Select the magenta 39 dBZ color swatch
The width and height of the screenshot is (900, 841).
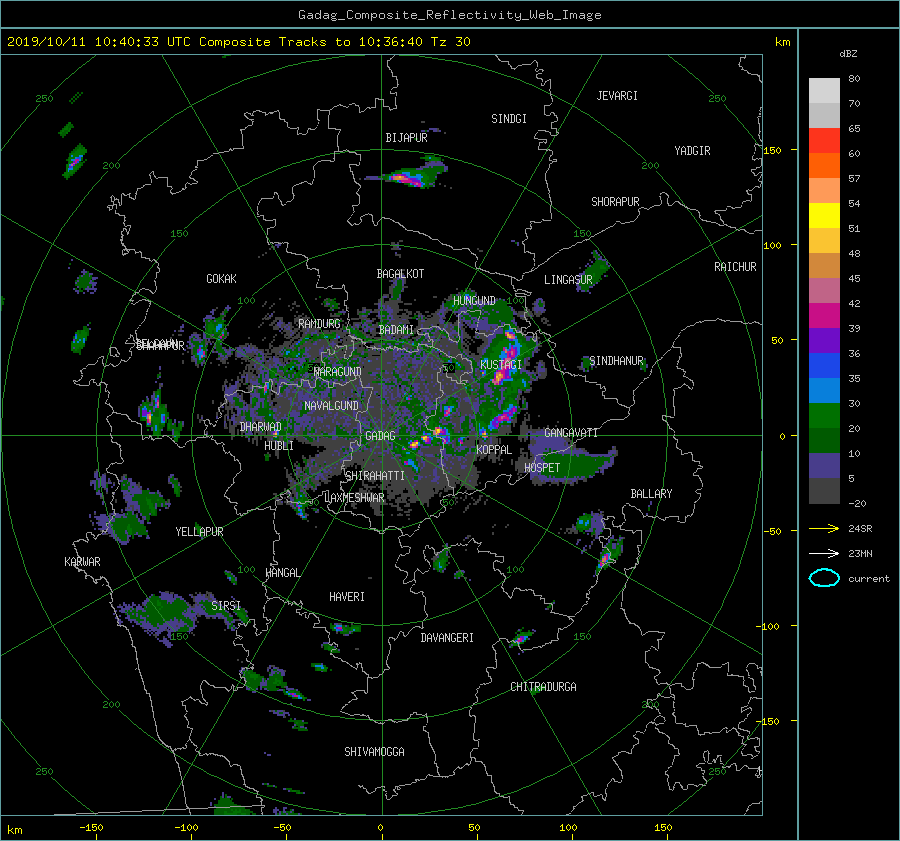pos(824,316)
